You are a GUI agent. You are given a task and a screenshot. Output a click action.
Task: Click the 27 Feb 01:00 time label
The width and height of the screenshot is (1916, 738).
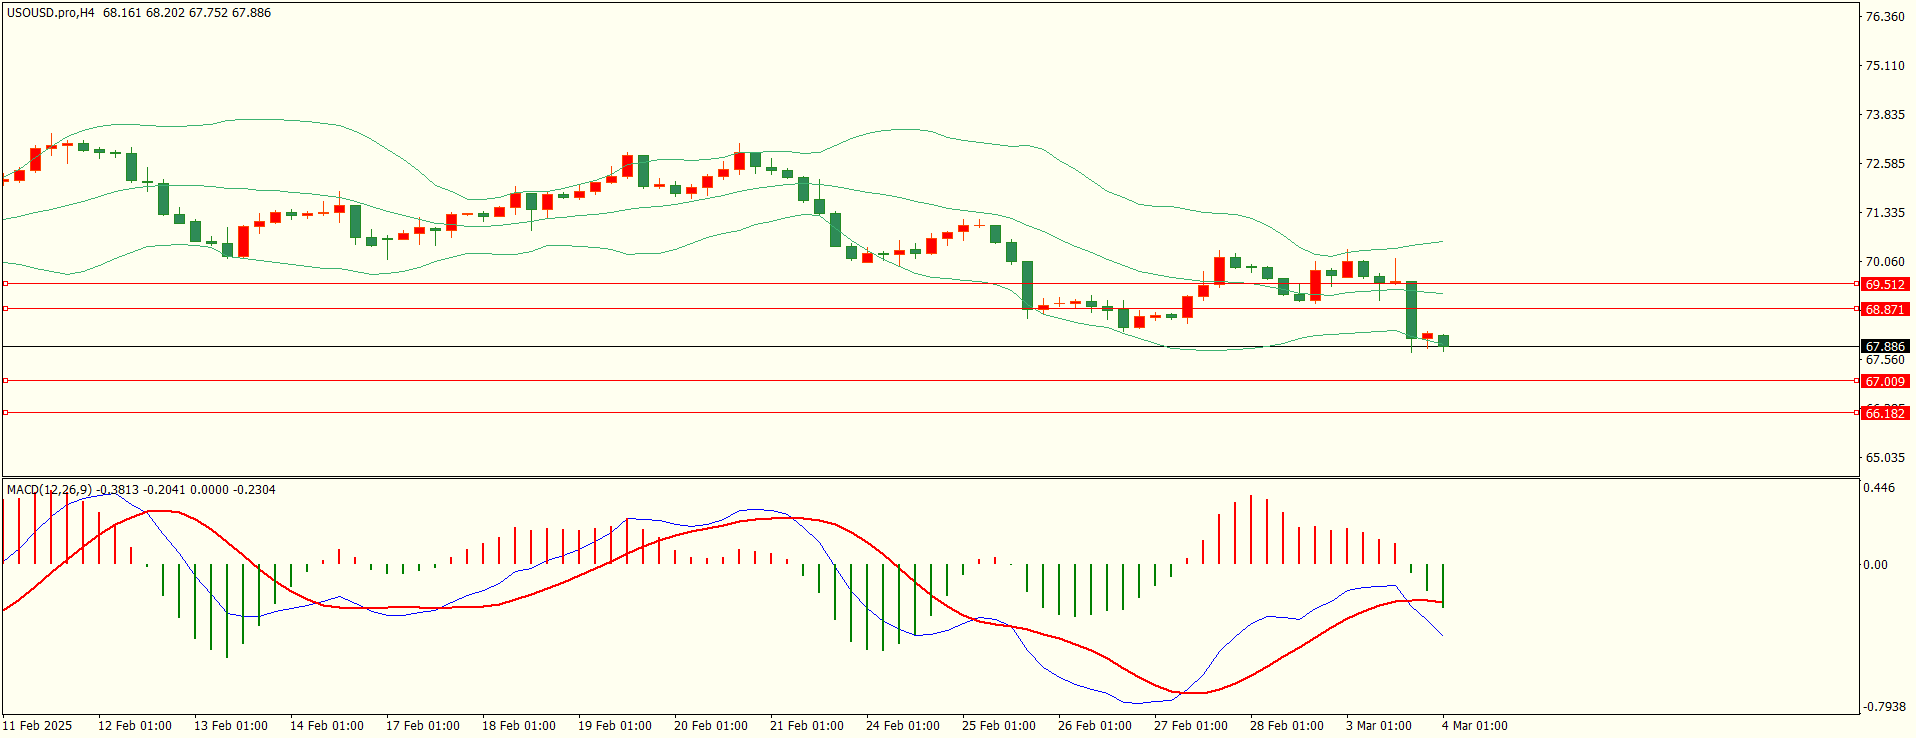point(1191,726)
